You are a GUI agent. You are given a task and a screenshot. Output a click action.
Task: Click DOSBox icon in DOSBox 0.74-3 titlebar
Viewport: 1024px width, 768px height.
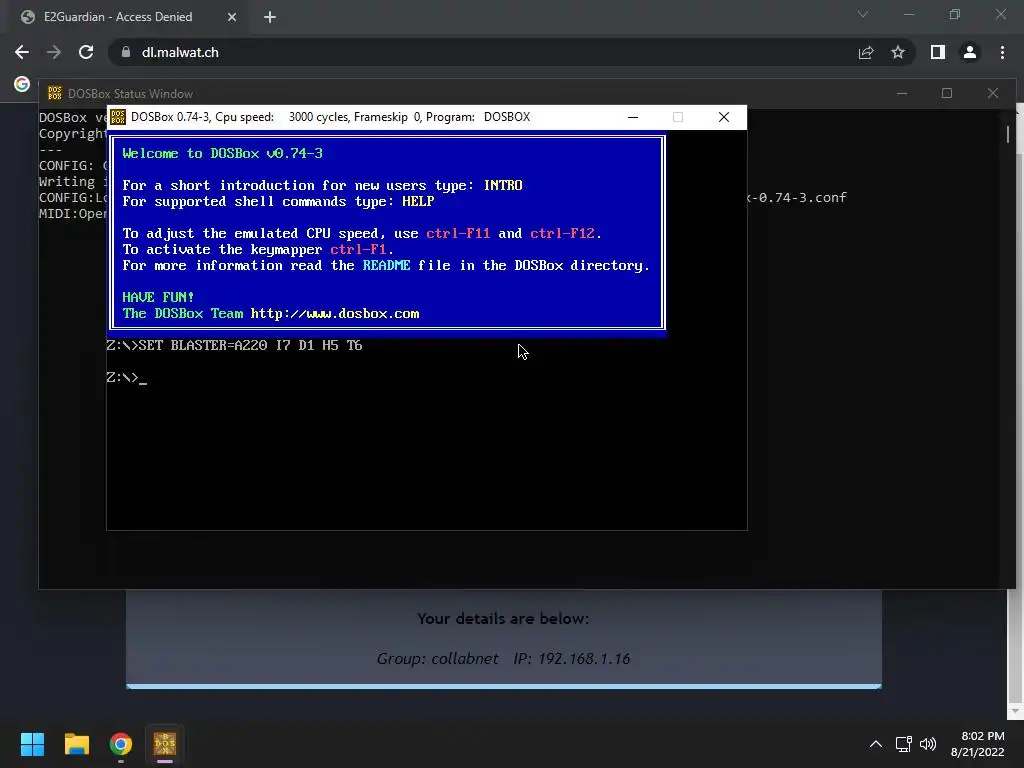(x=118, y=117)
